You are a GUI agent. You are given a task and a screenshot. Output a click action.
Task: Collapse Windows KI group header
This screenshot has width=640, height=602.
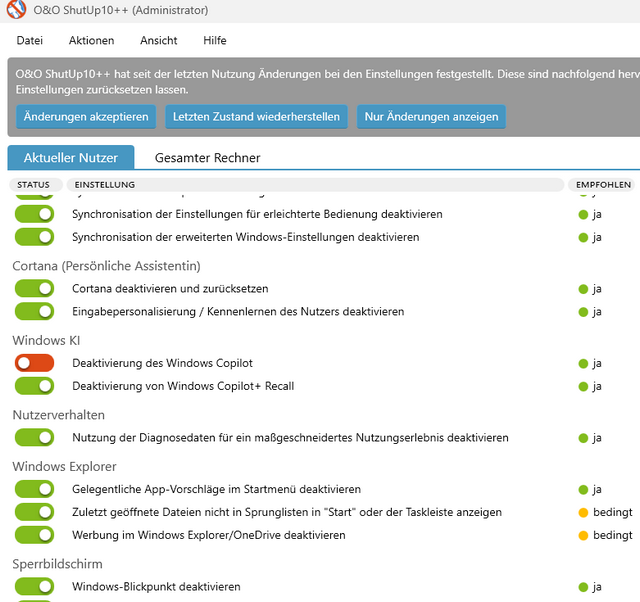(x=46, y=340)
